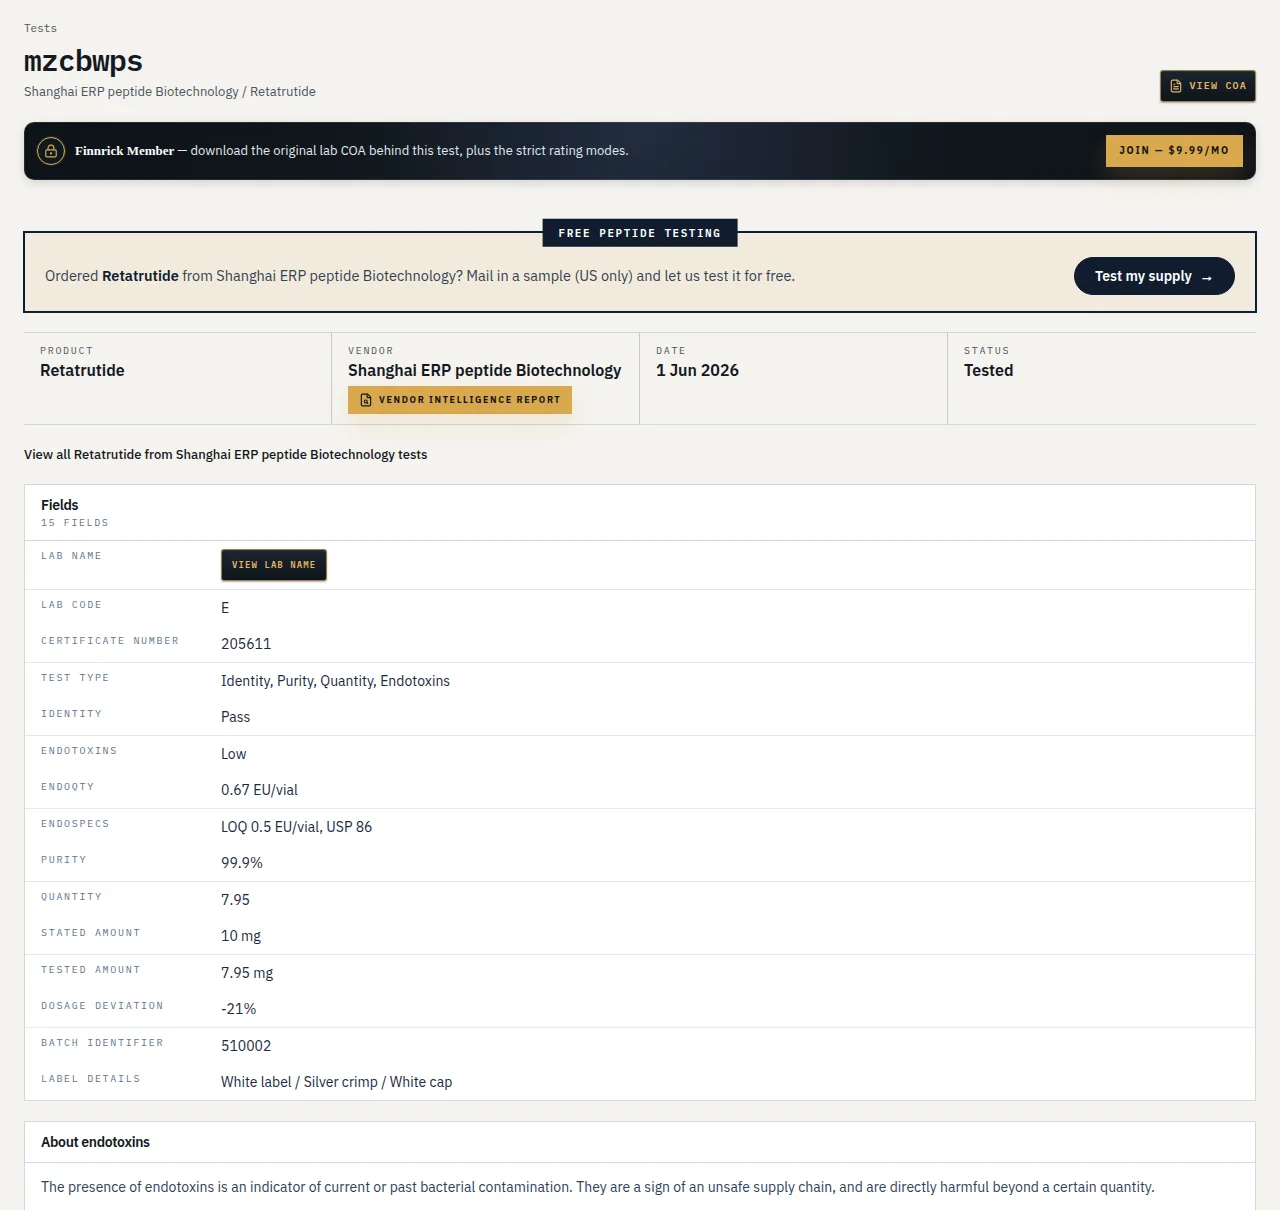Click the document icon in View COA button
The height and width of the screenshot is (1210, 1280).
(1176, 86)
